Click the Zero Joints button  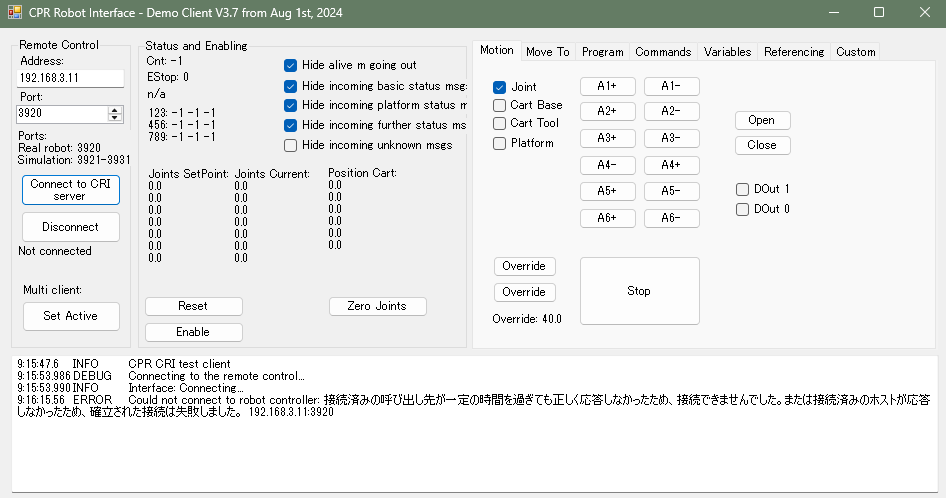pyautogui.click(x=377, y=306)
